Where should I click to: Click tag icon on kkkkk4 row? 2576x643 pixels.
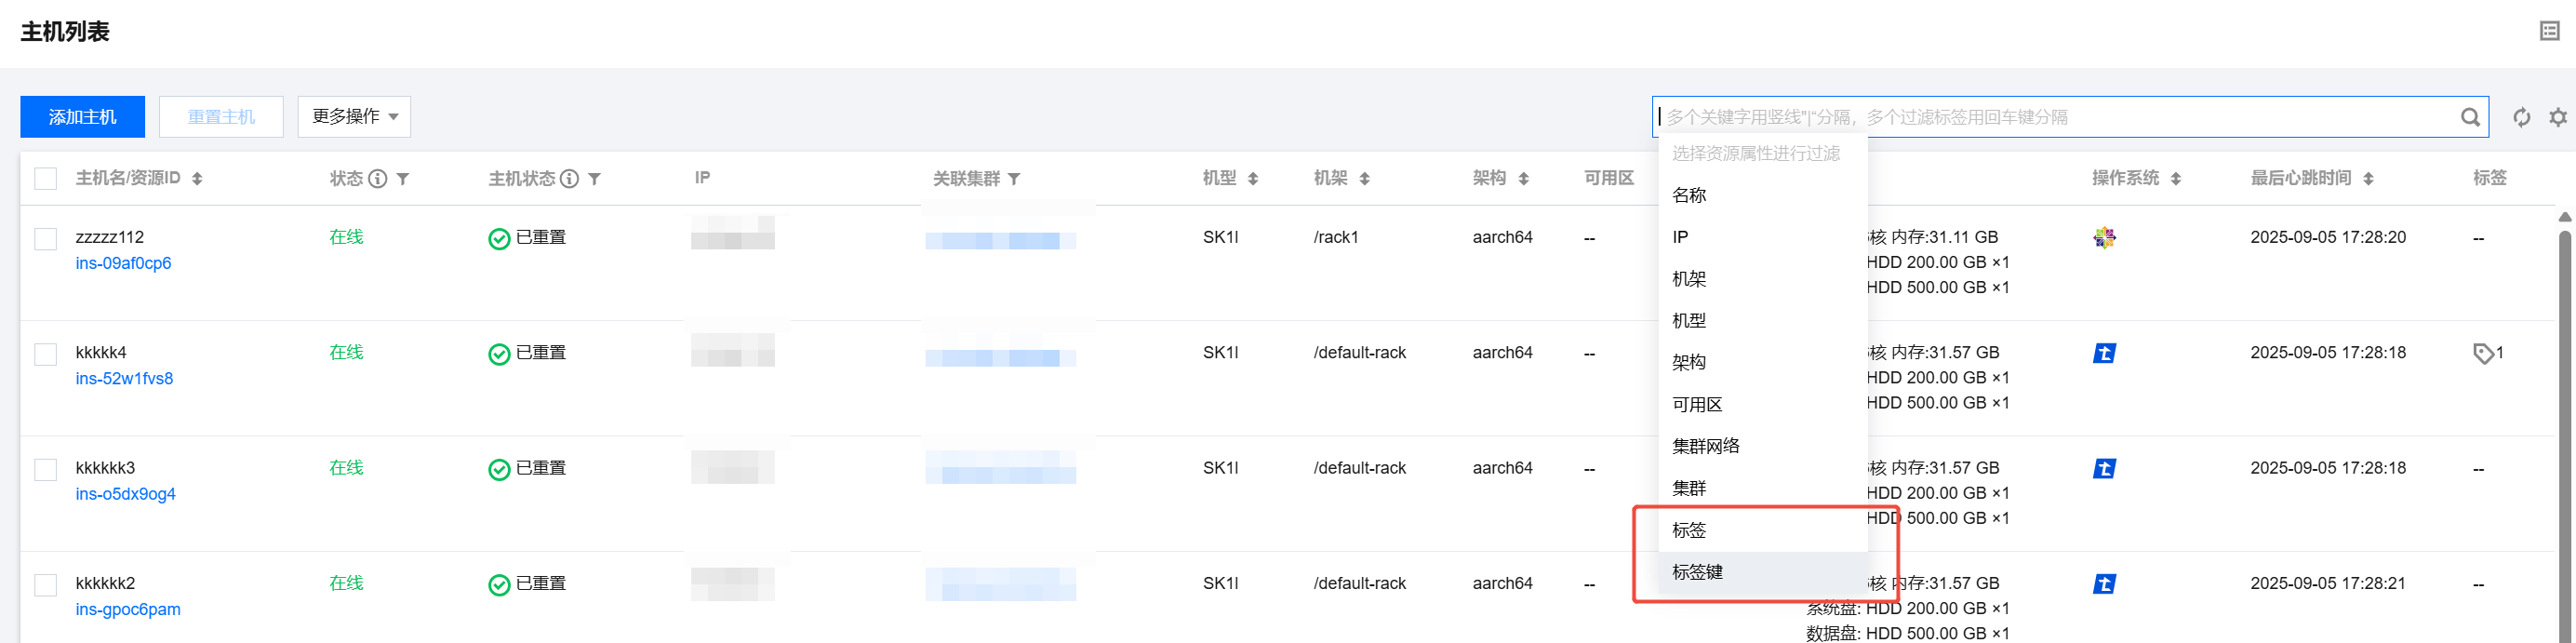pos(2482,353)
